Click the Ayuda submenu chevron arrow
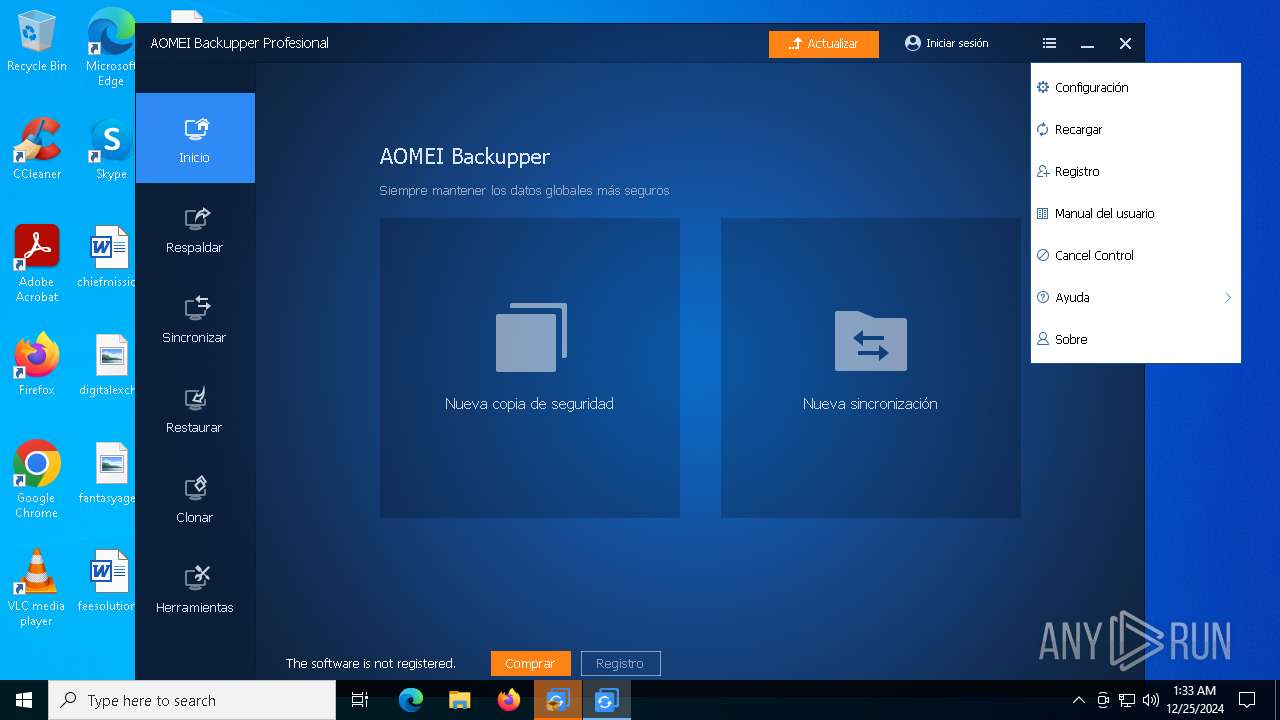The image size is (1280, 720). 1228,298
